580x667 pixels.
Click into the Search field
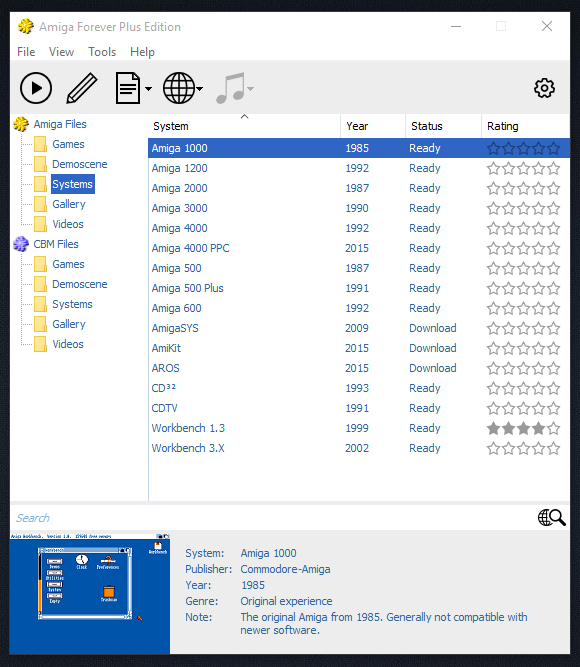272,518
